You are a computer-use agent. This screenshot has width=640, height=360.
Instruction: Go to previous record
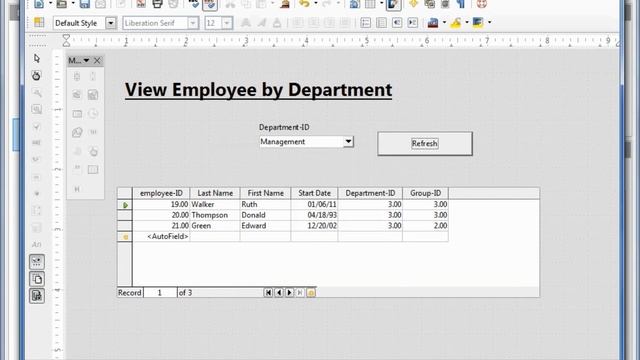(x=279, y=293)
